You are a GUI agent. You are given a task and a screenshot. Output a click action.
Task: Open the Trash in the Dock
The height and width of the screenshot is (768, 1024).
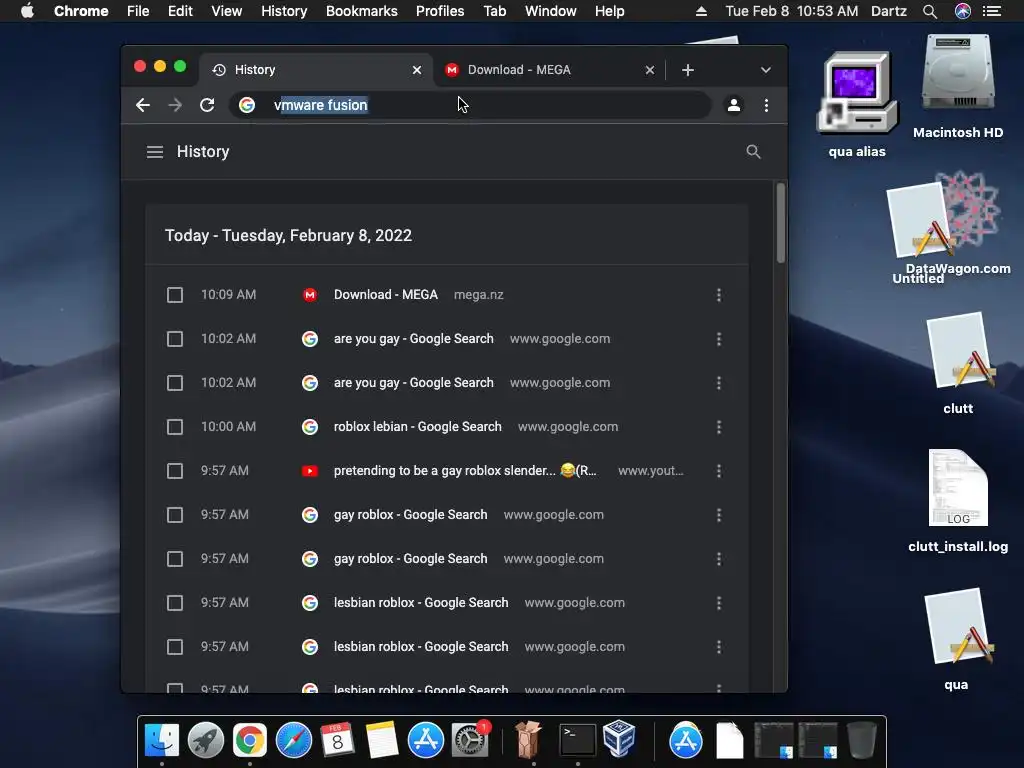[x=861, y=740]
